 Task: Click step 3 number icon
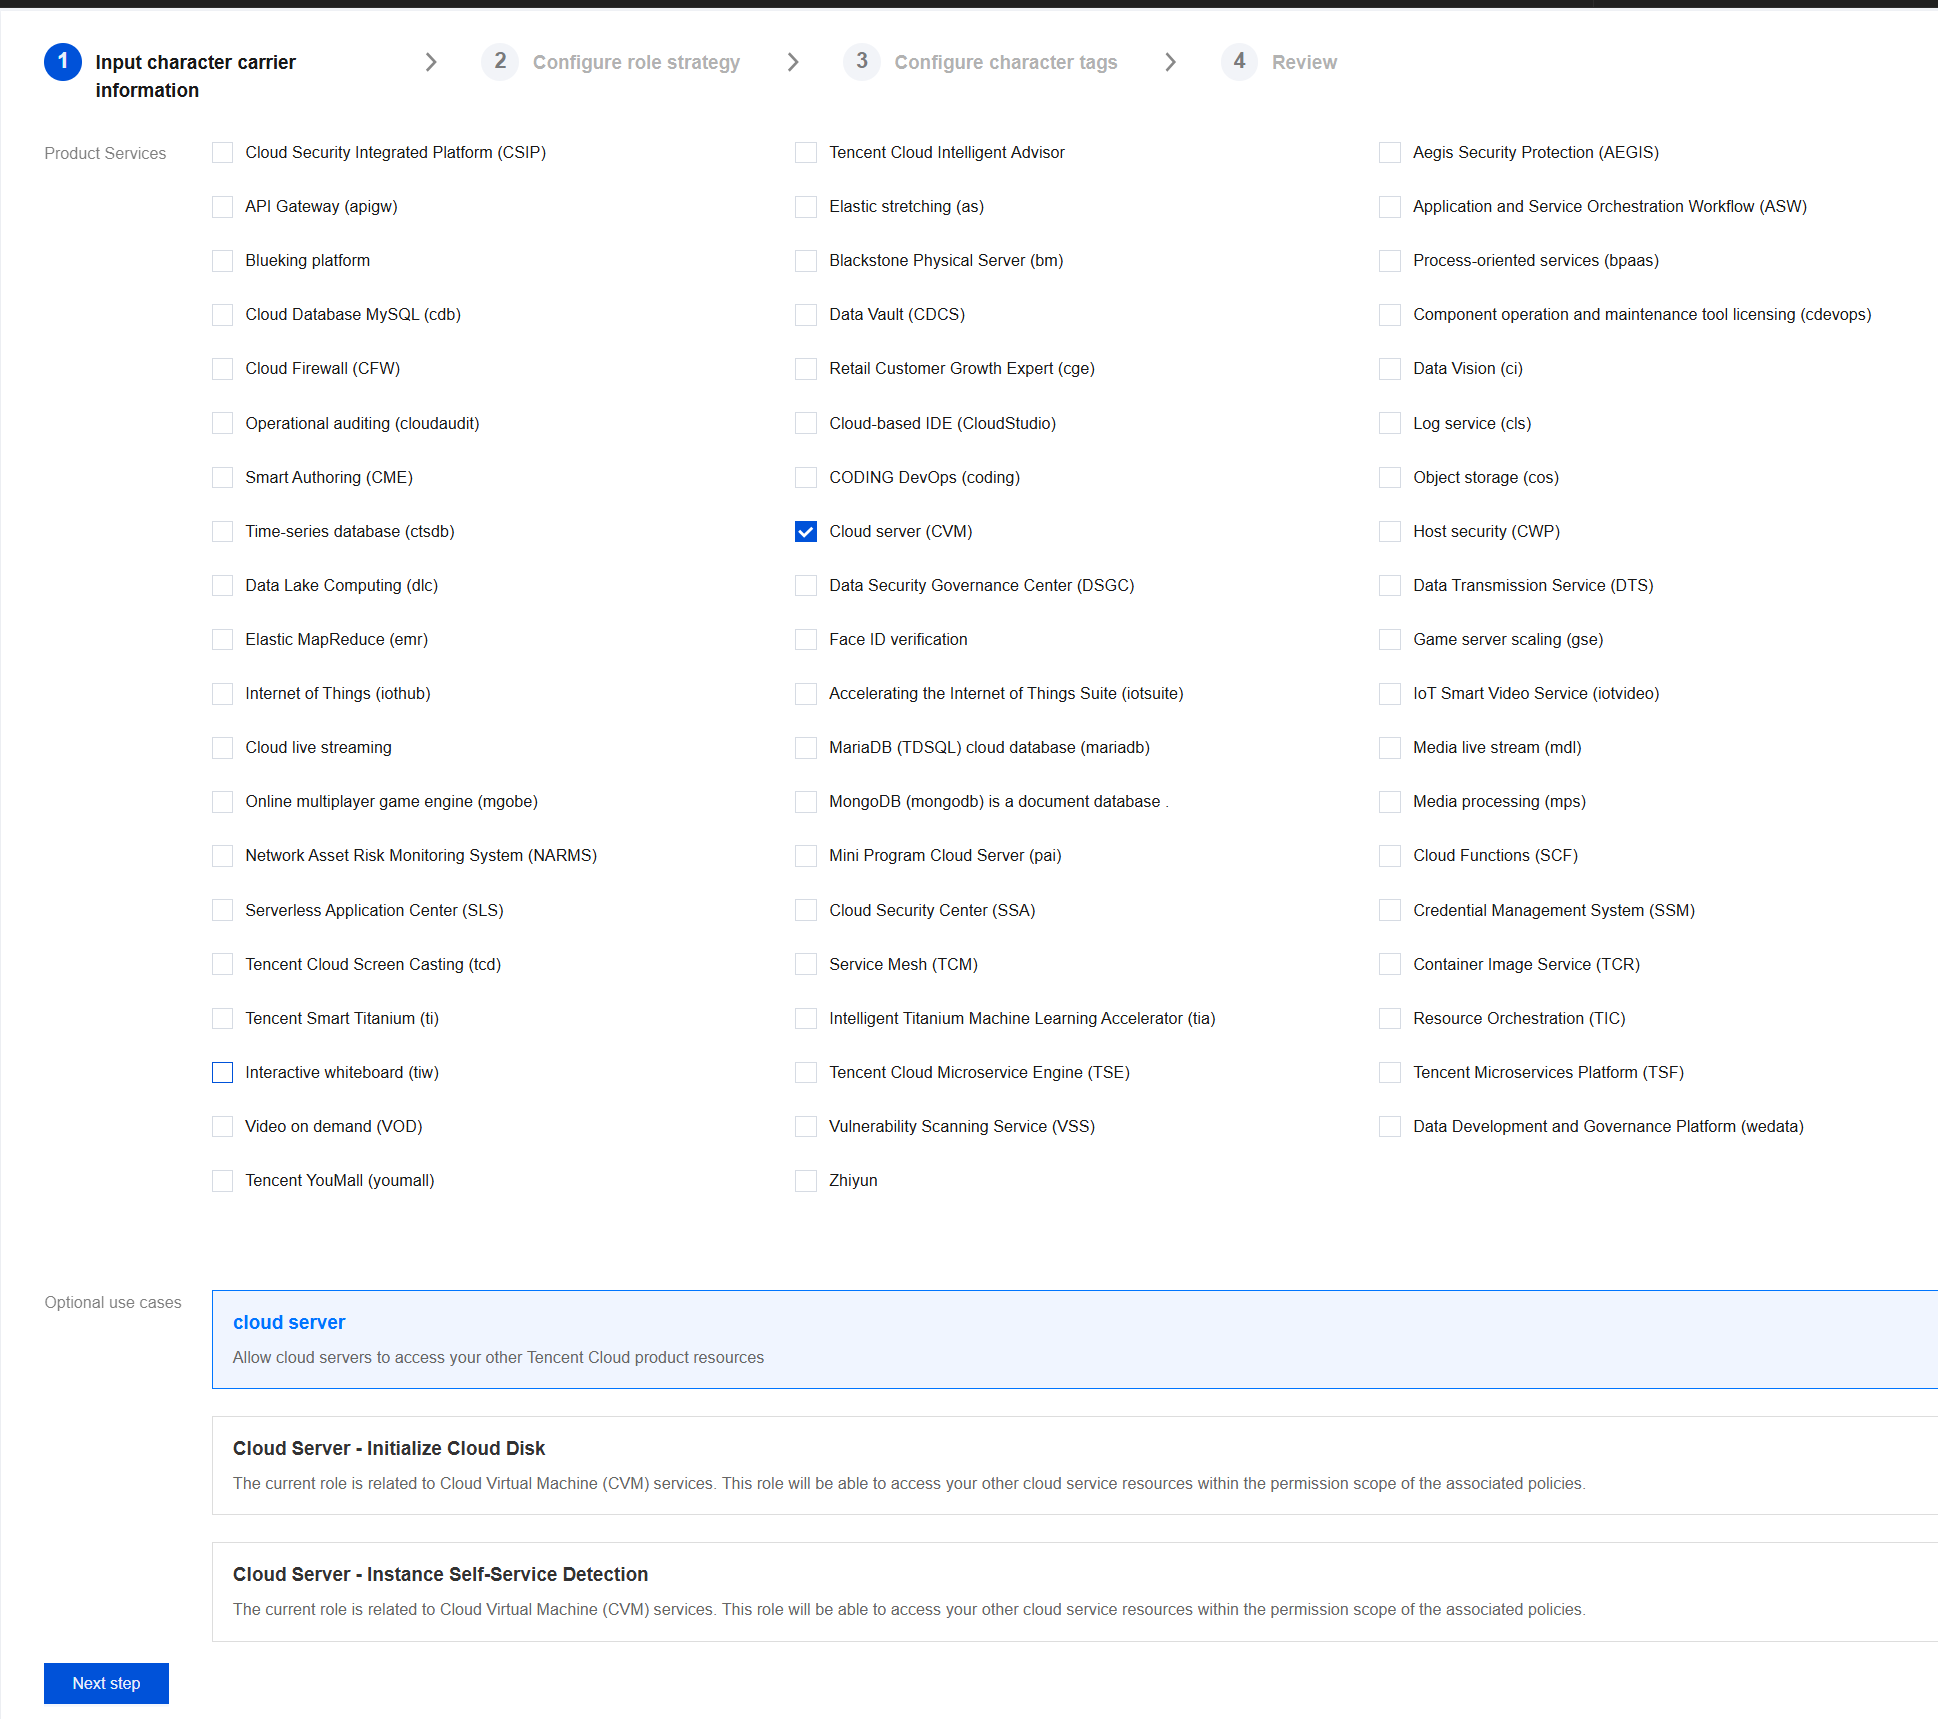(x=861, y=62)
